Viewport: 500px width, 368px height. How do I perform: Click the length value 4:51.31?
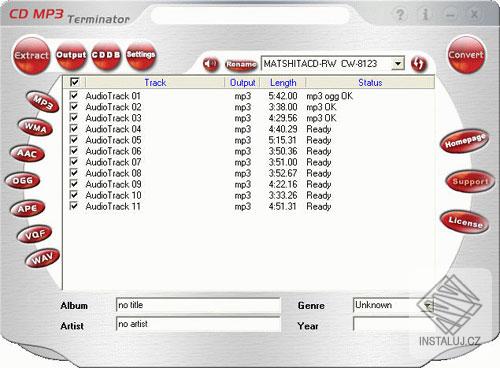(x=282, y=206)
